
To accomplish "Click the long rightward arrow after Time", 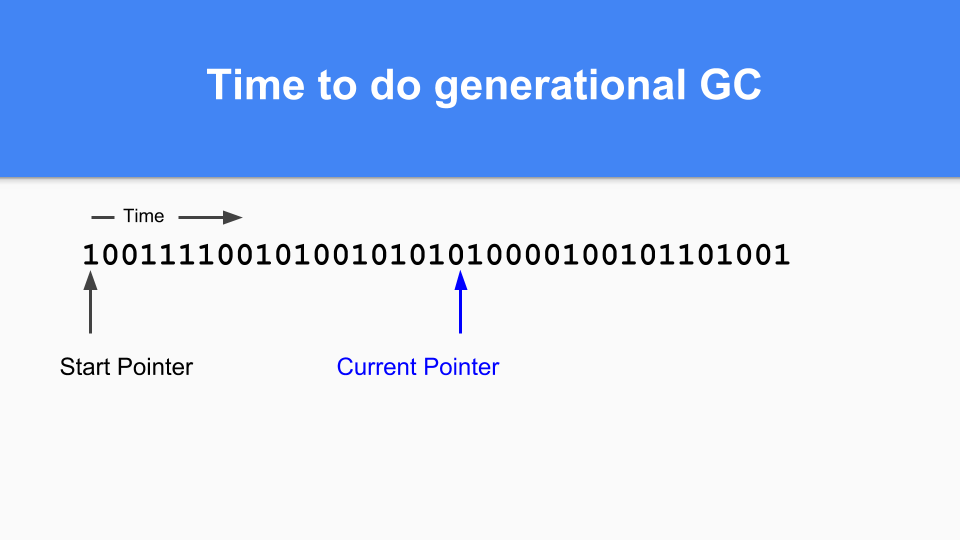I will (210, 217).
